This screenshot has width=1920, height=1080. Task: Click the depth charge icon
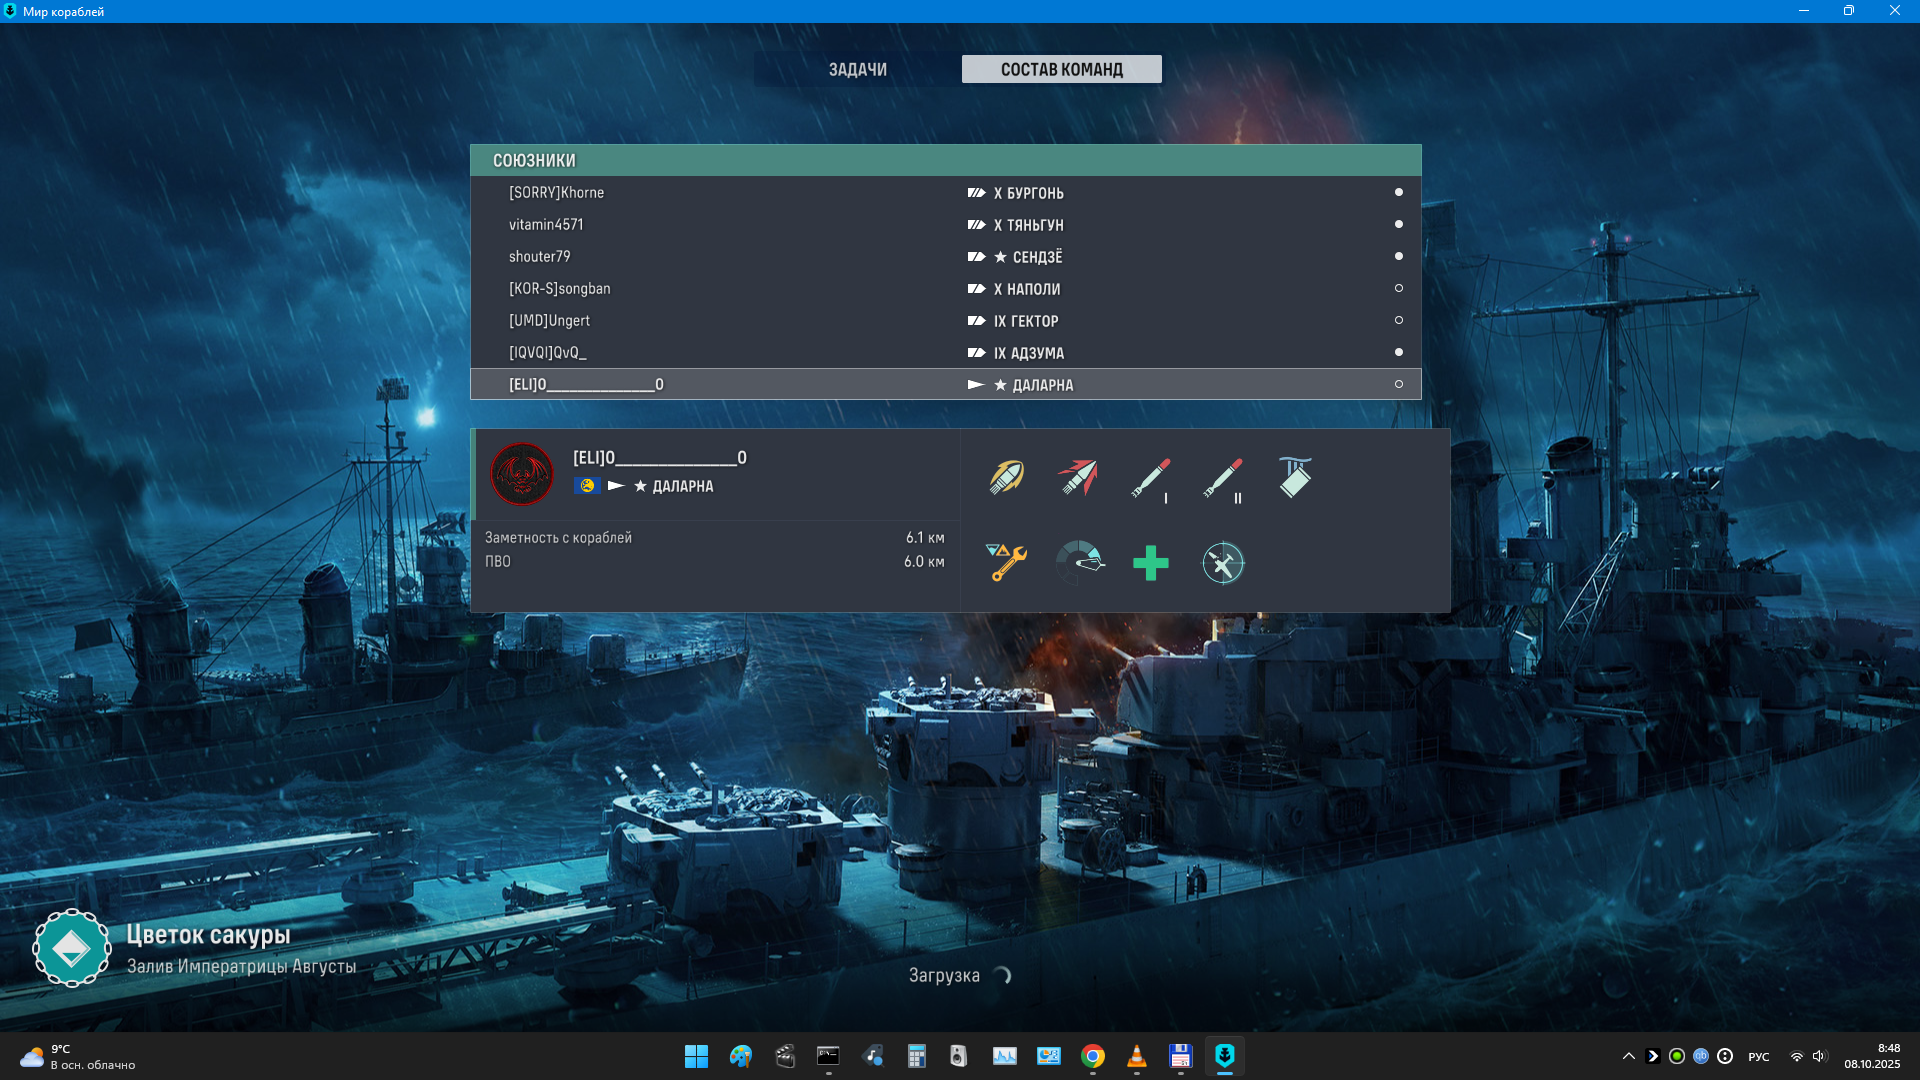1294,477
